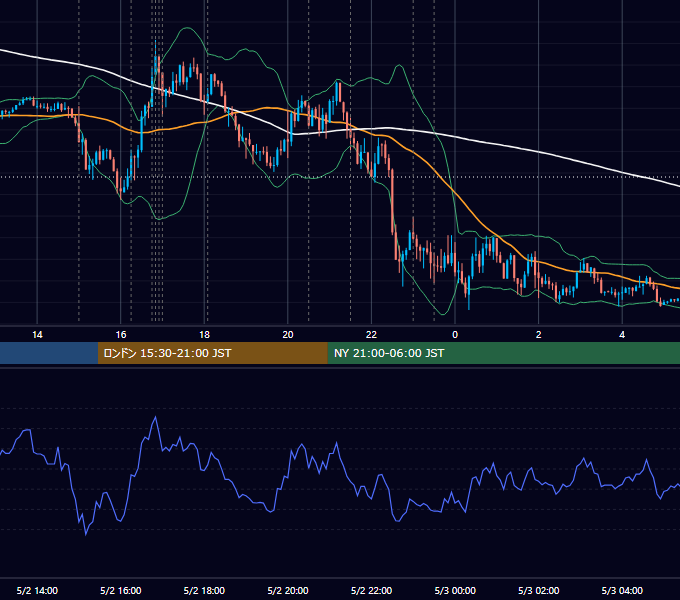Click the 5/2 14:00 time label
Image resolution: width=680 pixels, height=600 pixels.
coord(37,590)
